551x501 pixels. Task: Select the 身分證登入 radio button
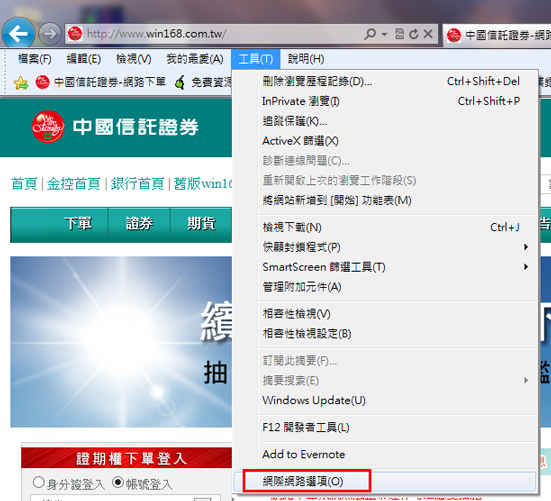pos(38,482)
